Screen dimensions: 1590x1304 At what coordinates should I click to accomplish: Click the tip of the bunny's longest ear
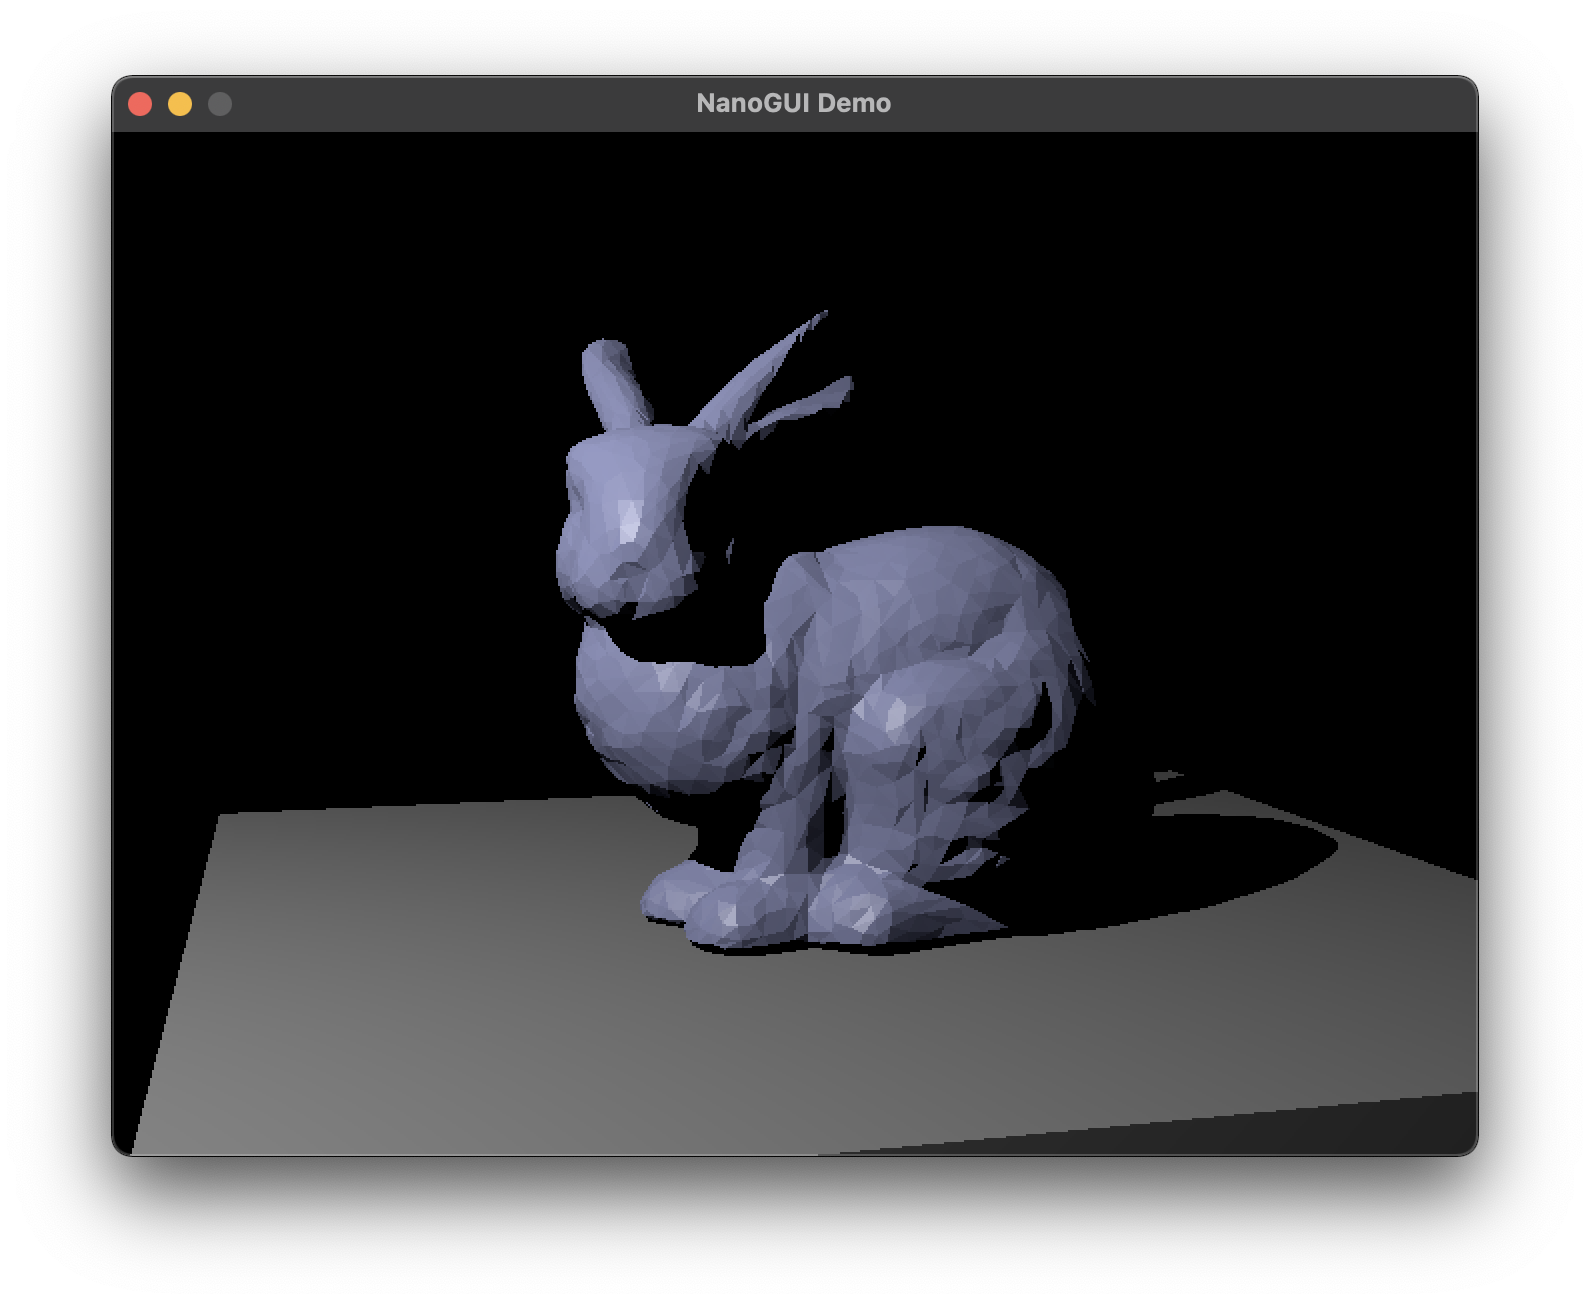click(x=820, y=318)
